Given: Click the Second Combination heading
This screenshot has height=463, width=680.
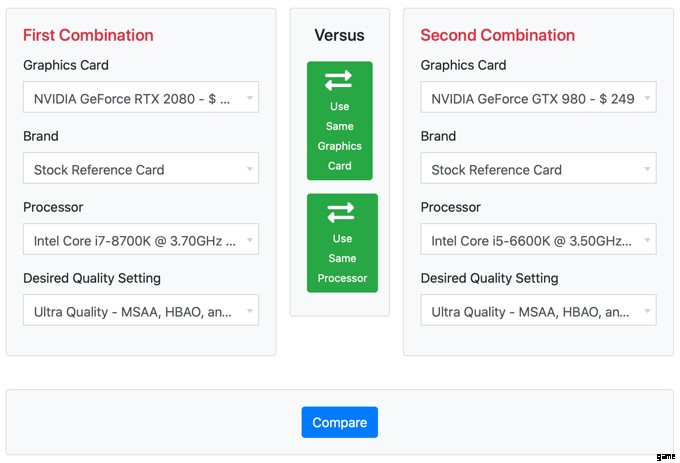Looking at the screenshot, I should 497,35.
